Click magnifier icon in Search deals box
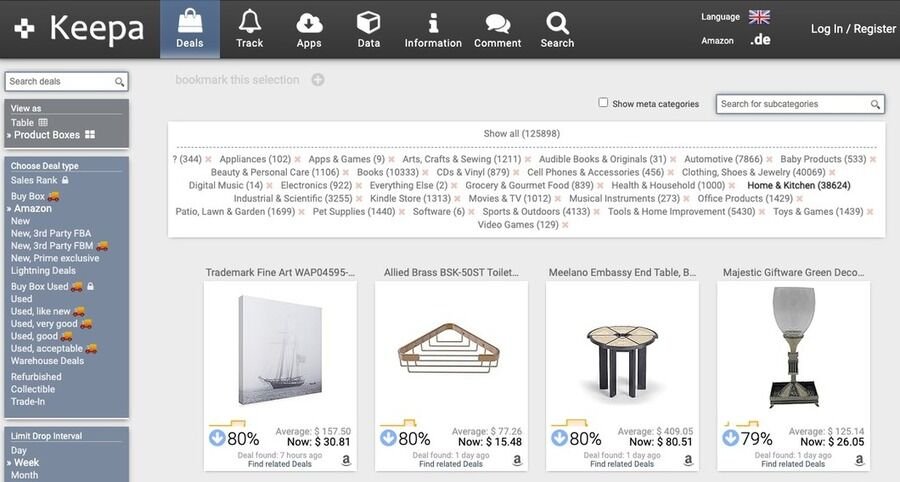Viewport: 900px width, 482px height. [119, 82]
